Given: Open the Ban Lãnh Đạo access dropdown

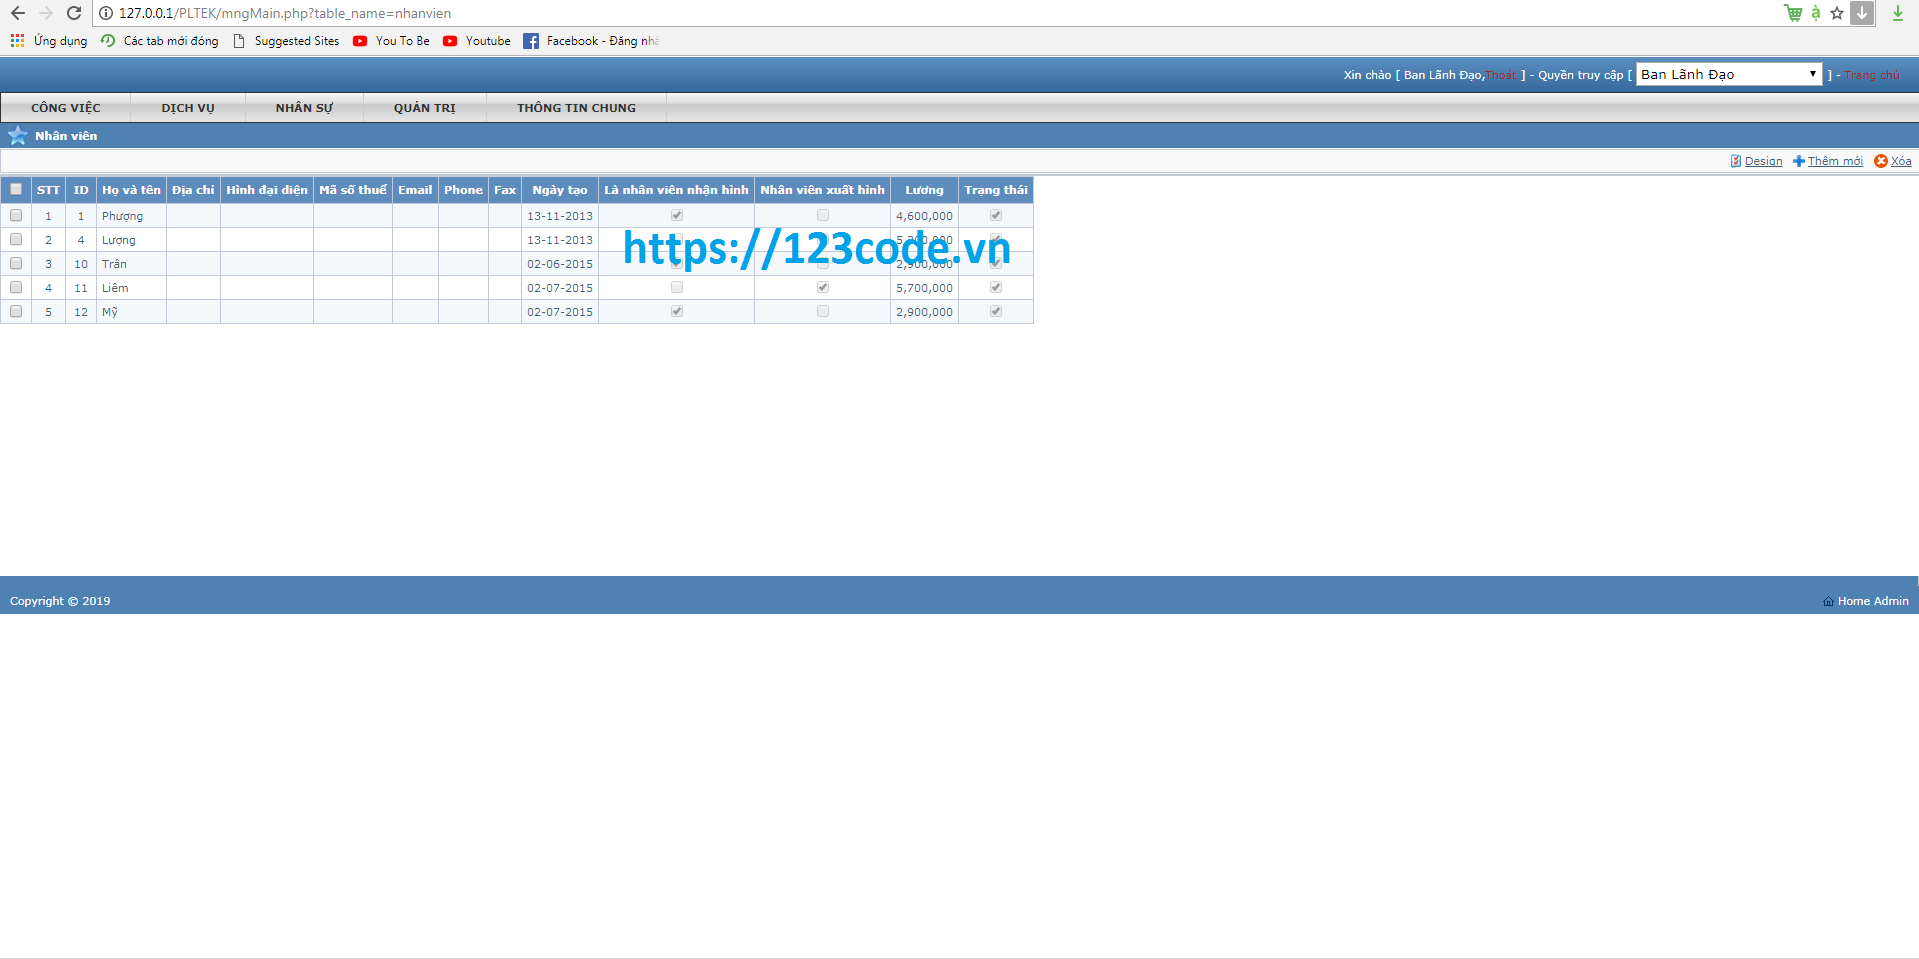Looking at the screenshot, I should tap(1728, 74).
